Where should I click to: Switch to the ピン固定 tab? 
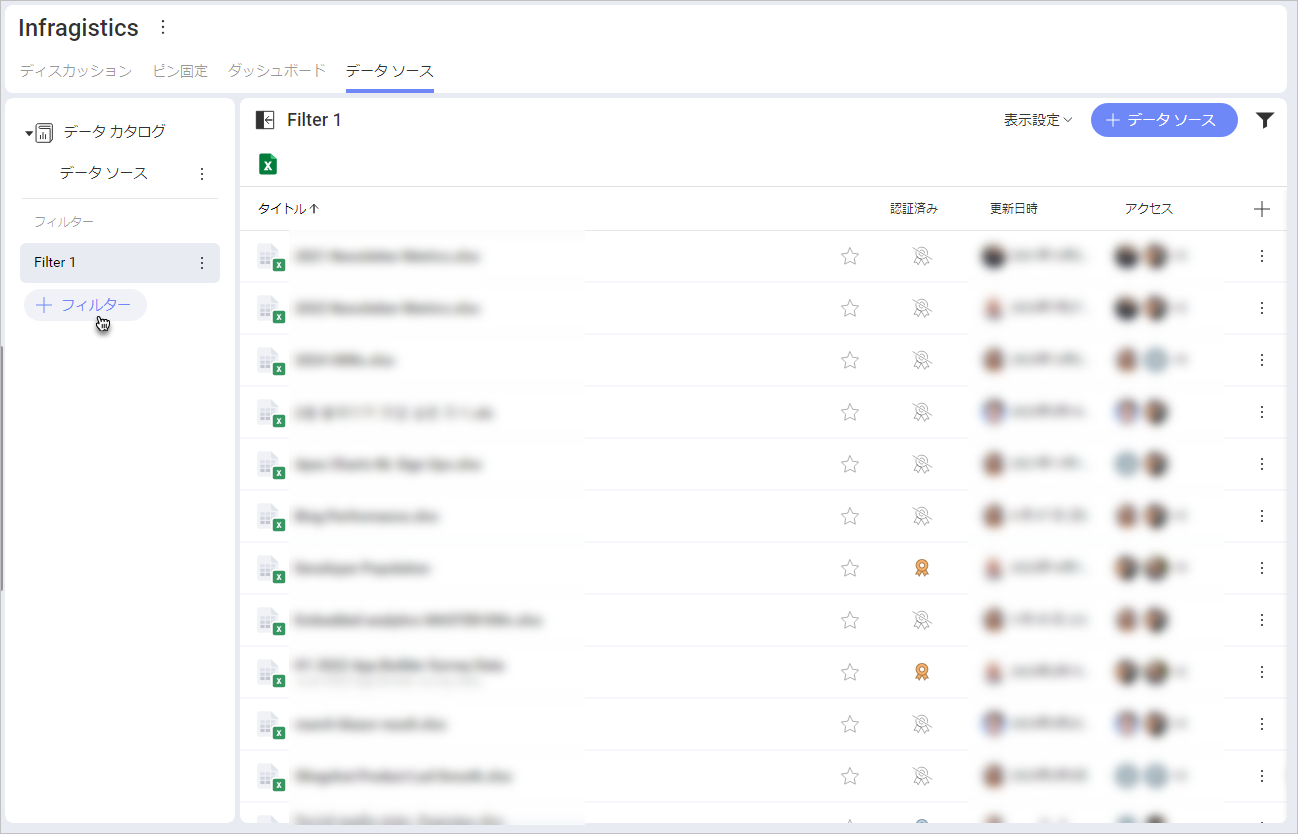[180, 71]
